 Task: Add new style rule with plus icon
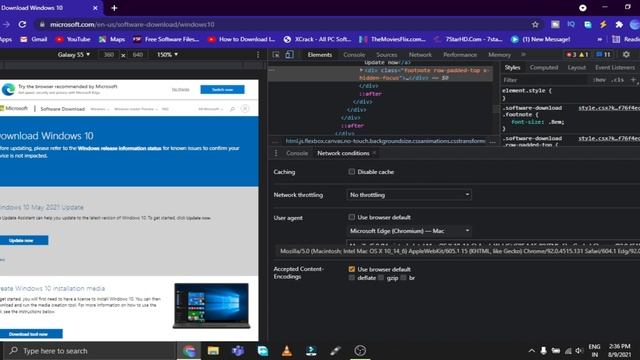[x=633, y=80]
